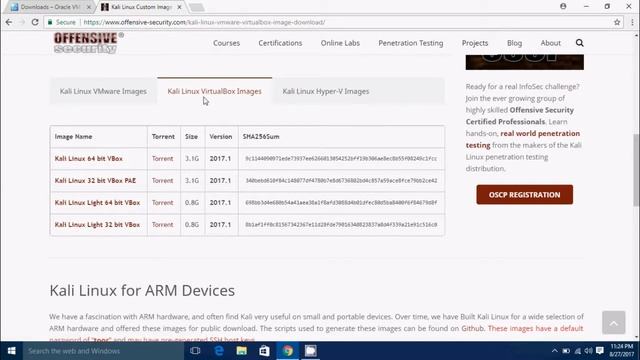Download Kali Linux Light 64 bit VBox
The height and width of the screenshot is (360, 640).
point(97,202)
